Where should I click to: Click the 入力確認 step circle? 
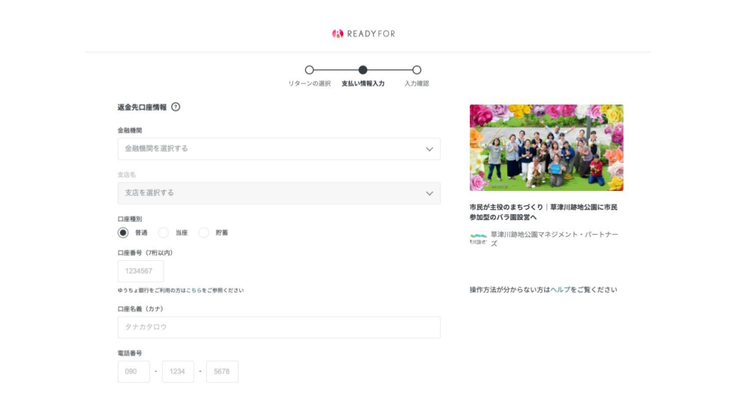(417, 70)
